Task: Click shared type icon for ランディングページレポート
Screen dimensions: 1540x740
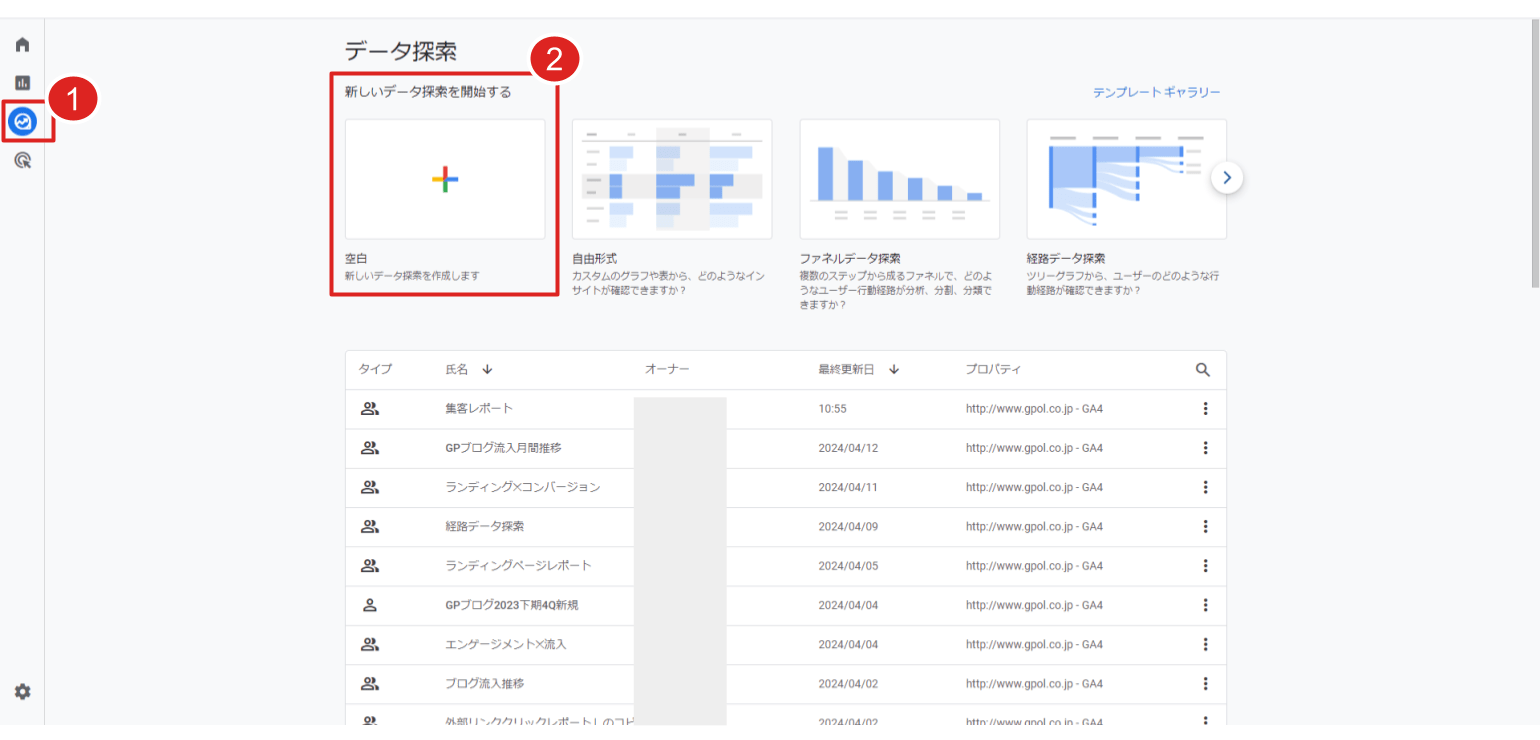Action: point(370,566)
